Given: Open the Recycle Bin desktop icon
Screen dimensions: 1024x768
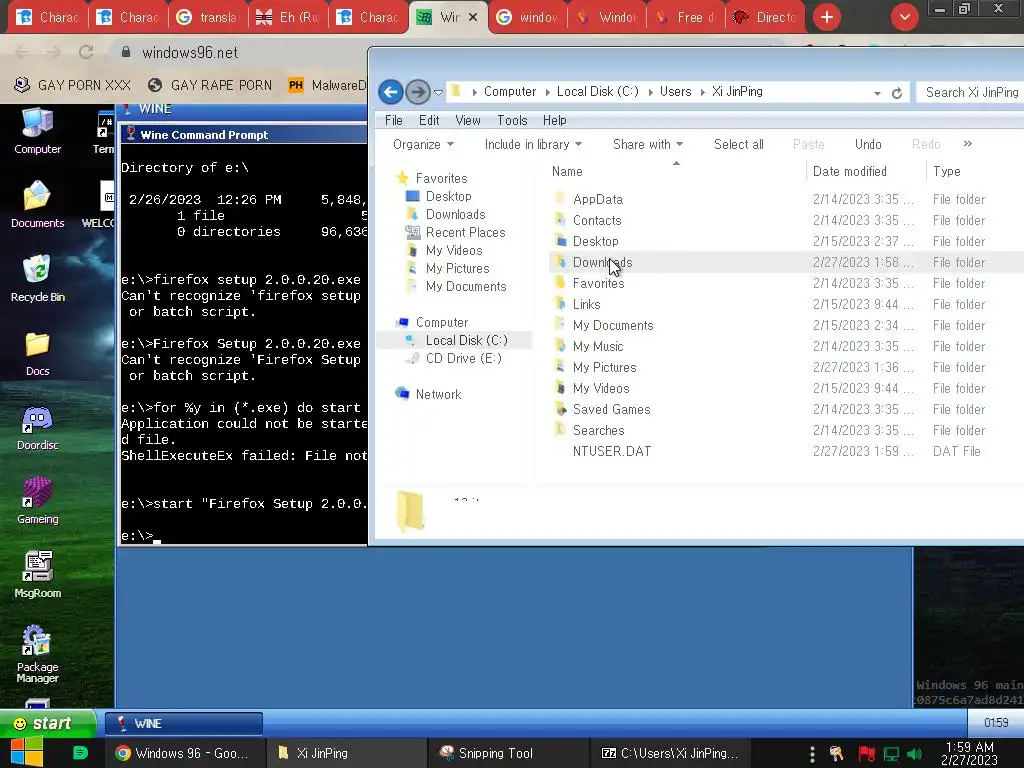Looking at the screenshot, I should (37, 278).
